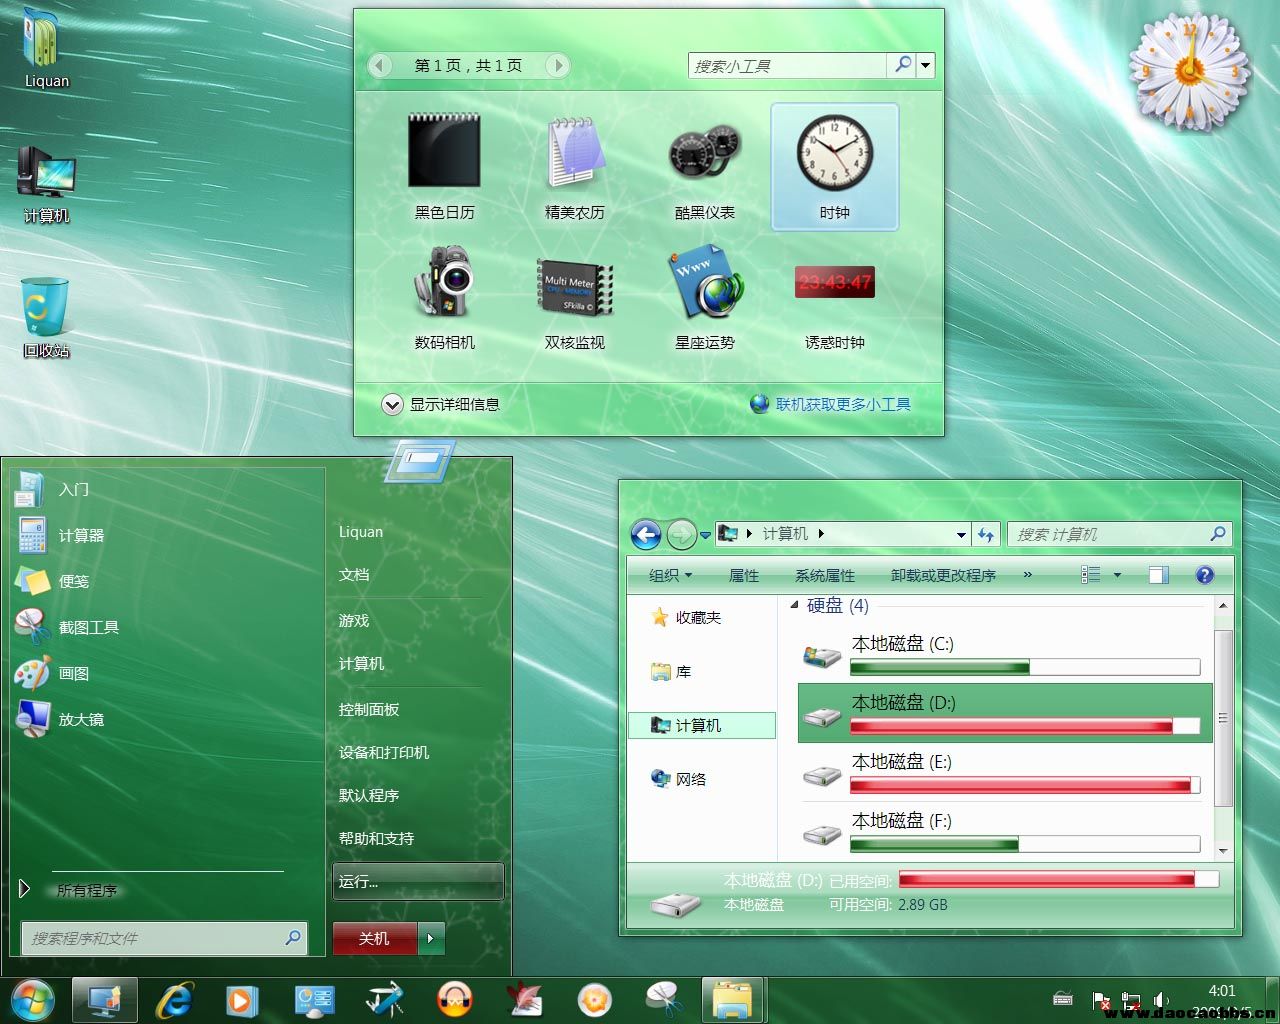Open the change view dropdown arrow
Screen dimensions: 1280x1024
tap(1117, 575)
